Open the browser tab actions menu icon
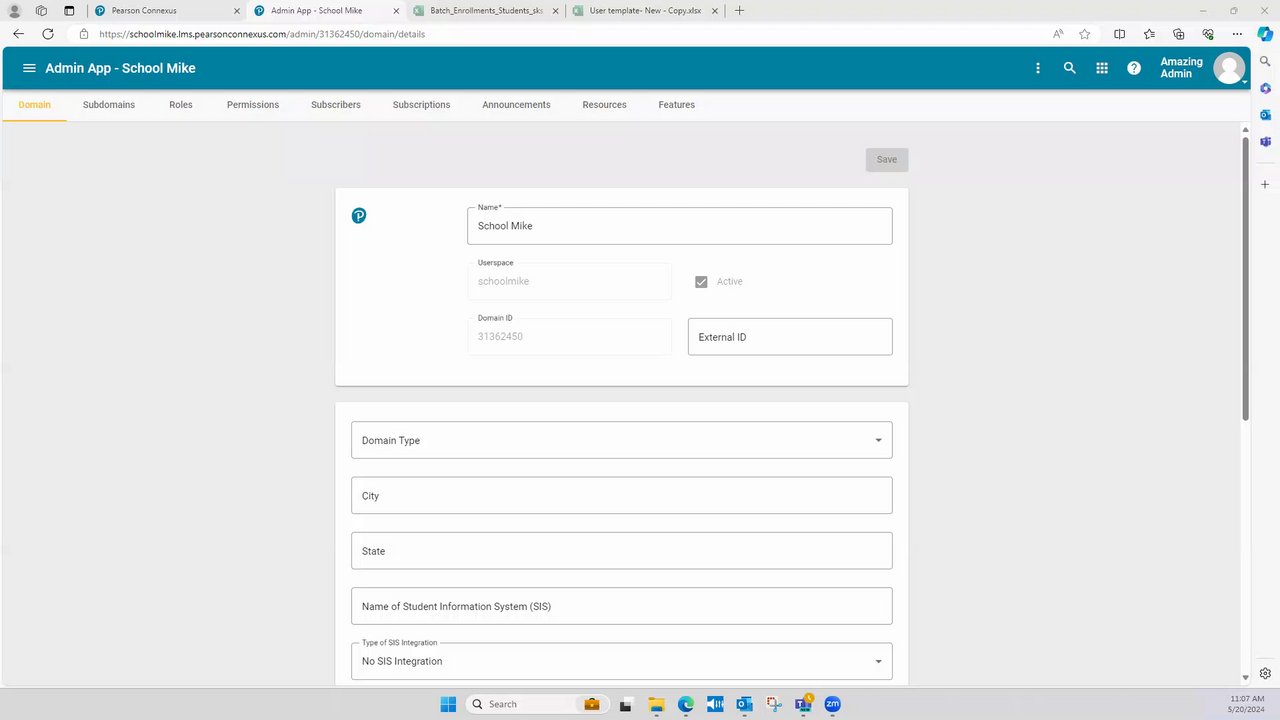Viewport: 1280px width, 720px height. click(69, 10)
